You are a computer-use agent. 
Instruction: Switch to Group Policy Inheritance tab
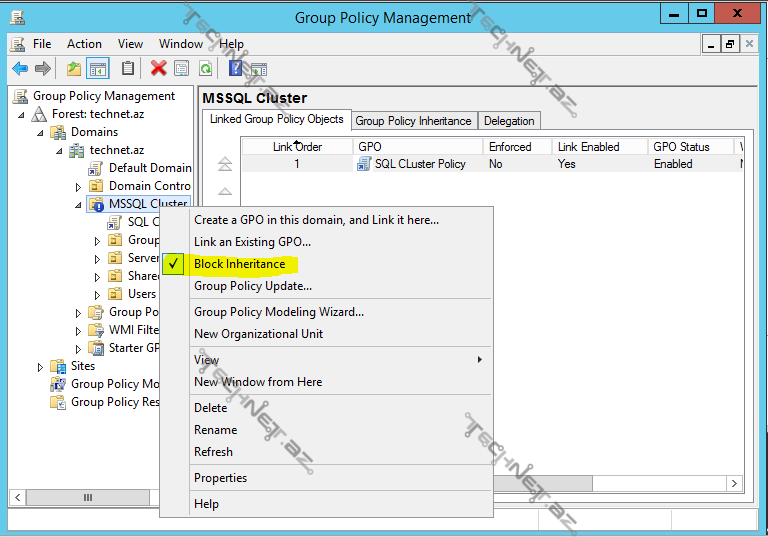click(413, 121)
